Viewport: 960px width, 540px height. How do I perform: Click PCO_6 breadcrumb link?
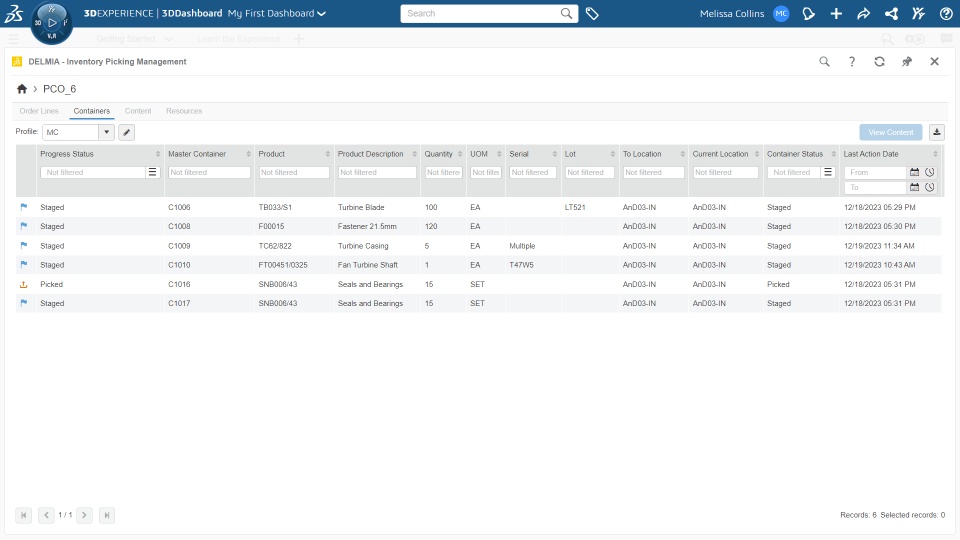(59, 89)
